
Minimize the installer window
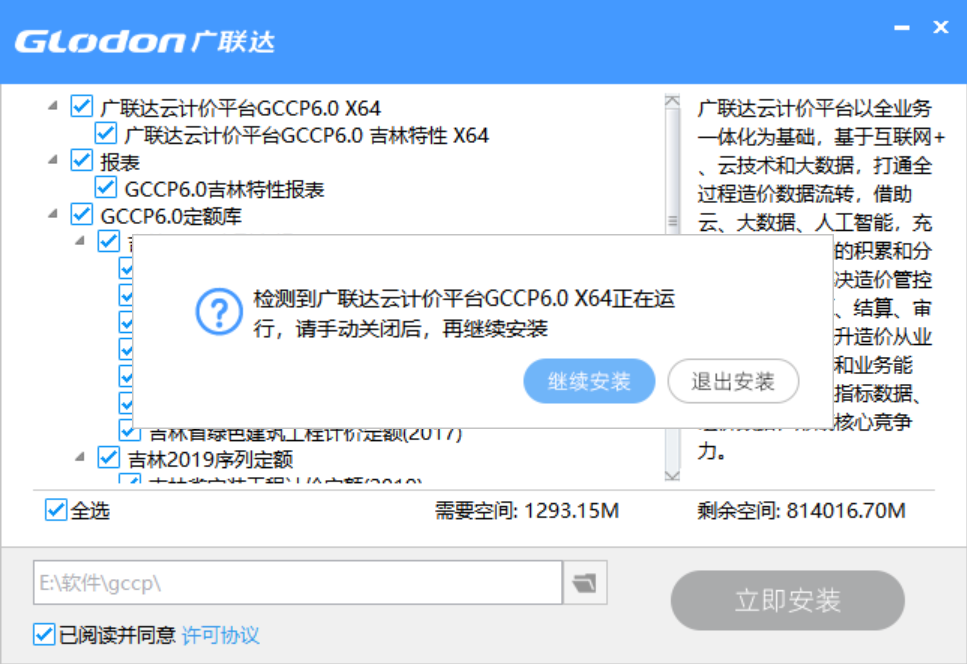902,28
